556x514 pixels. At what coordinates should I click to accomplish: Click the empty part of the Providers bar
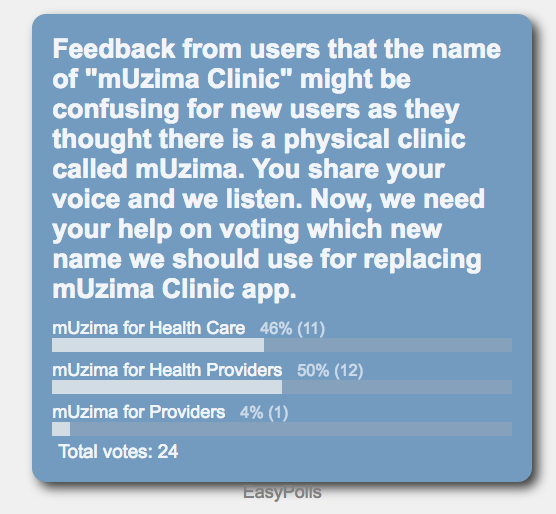pos(291,429)
